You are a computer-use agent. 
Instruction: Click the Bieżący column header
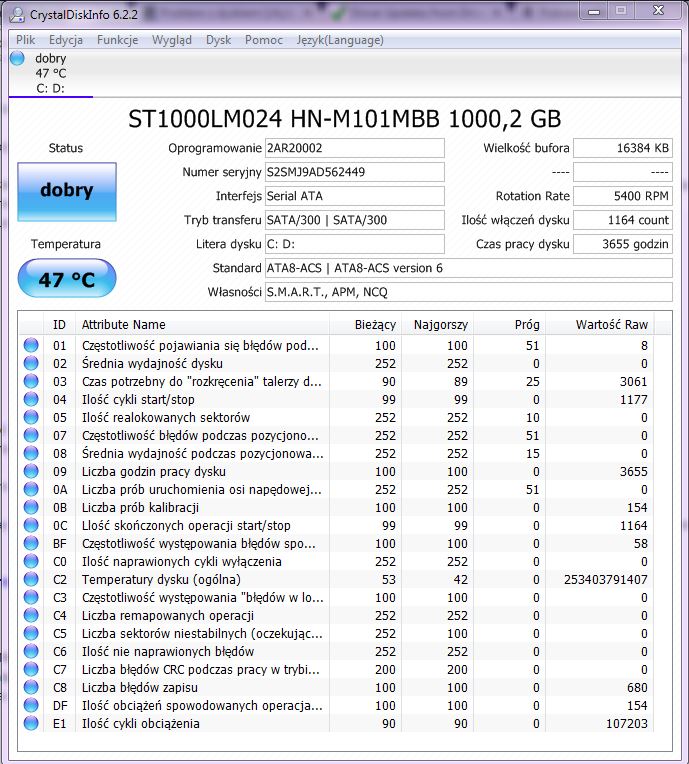[365, 325]
